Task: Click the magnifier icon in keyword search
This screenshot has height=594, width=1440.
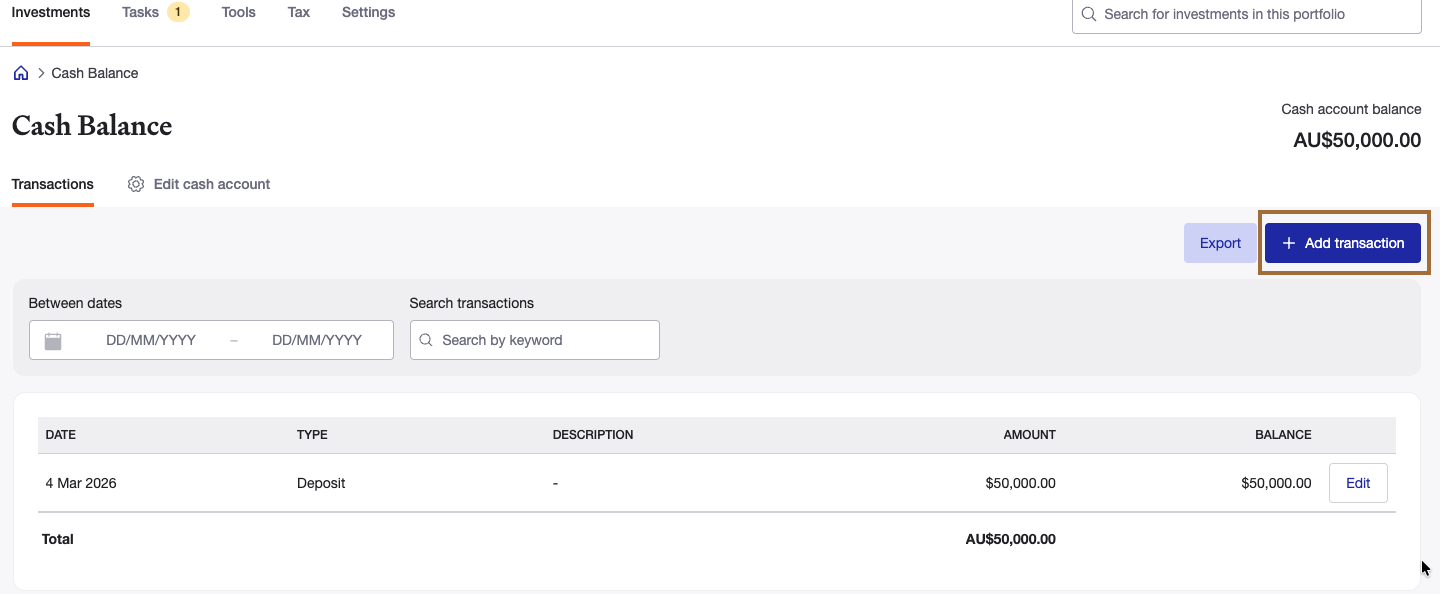Action: point(426,340)
